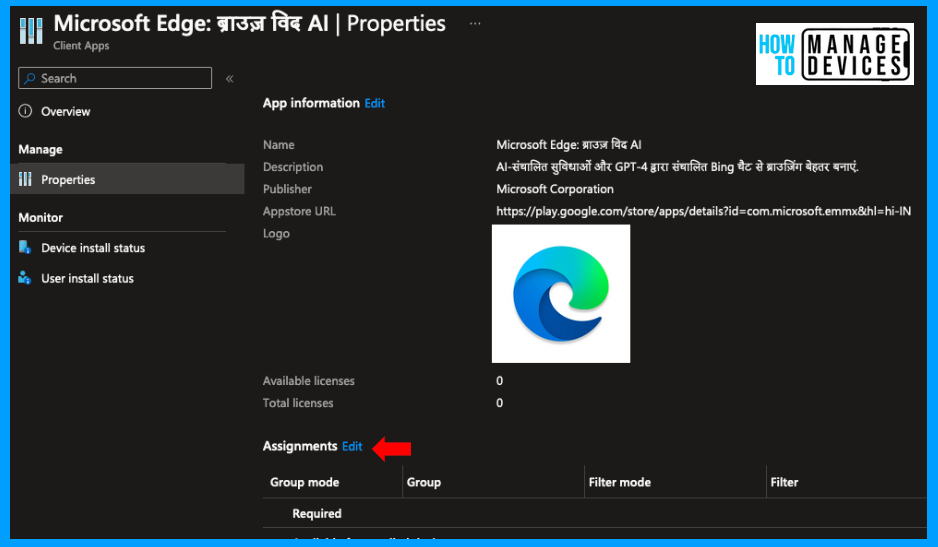Click the Appstore URL label
The width and height of the screenshot is (938, 547).
coord(299,211)
